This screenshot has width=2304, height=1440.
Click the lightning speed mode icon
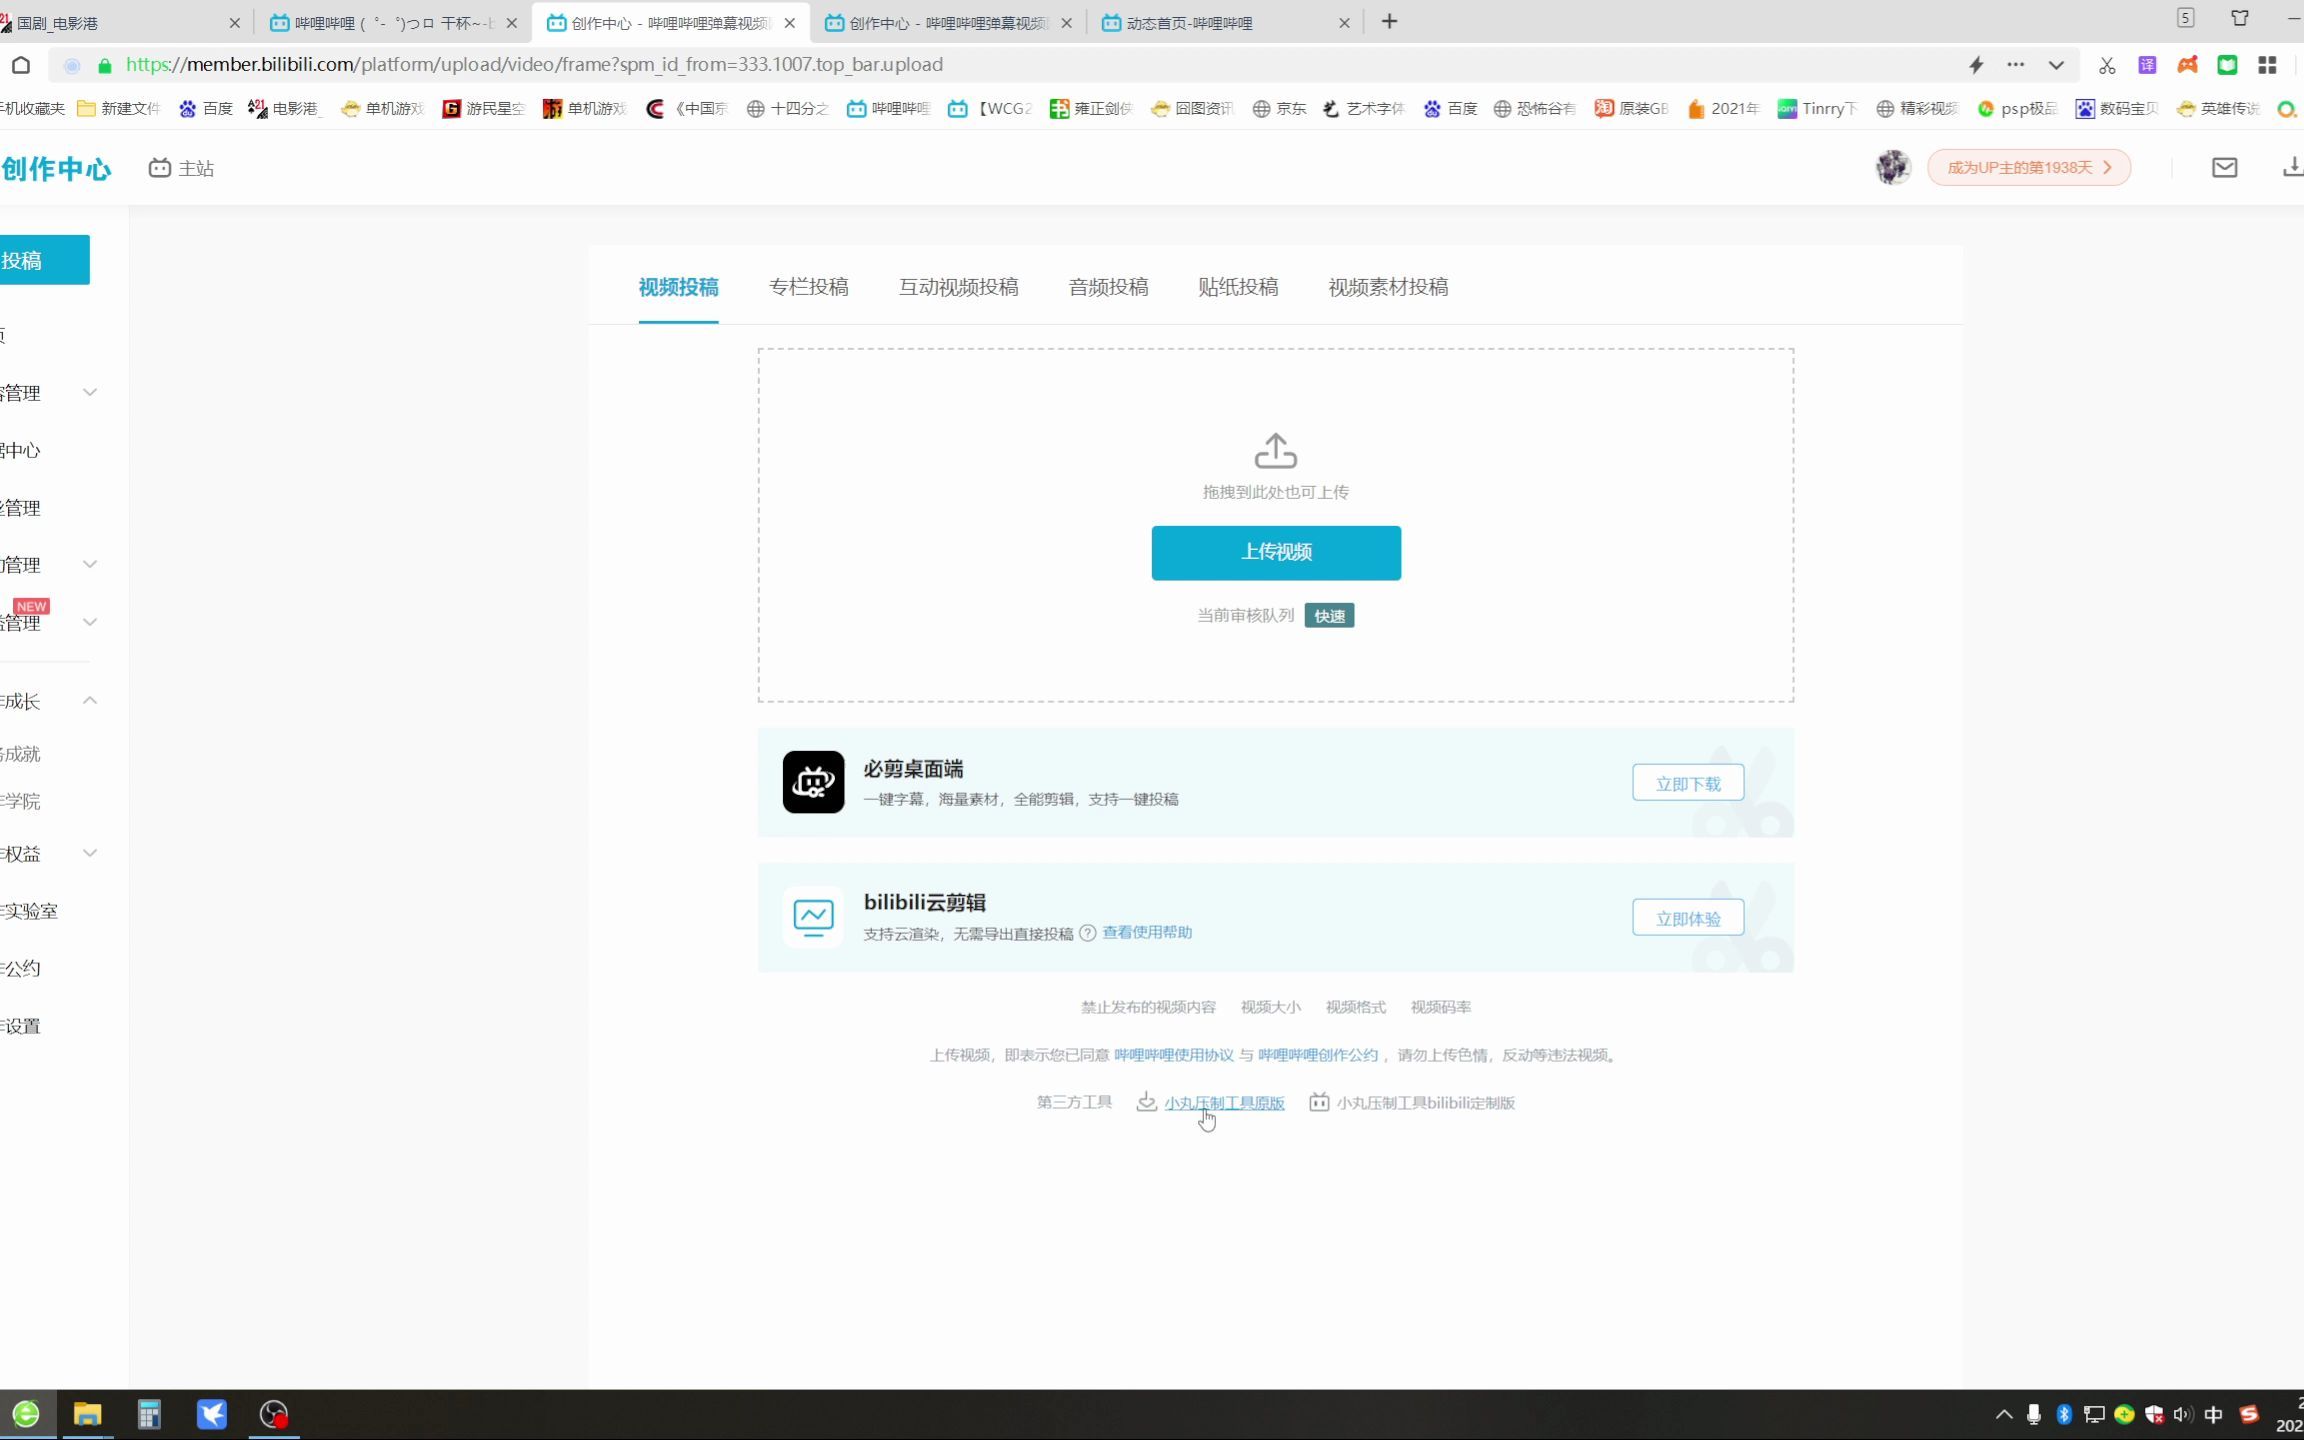[1976, 65]
